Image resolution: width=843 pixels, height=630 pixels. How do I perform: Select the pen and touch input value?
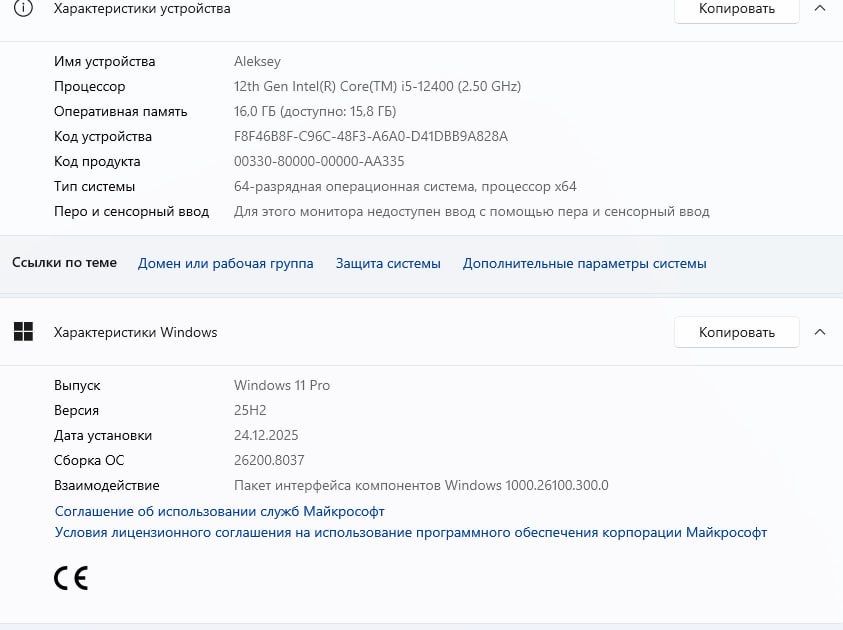point(471,211)
